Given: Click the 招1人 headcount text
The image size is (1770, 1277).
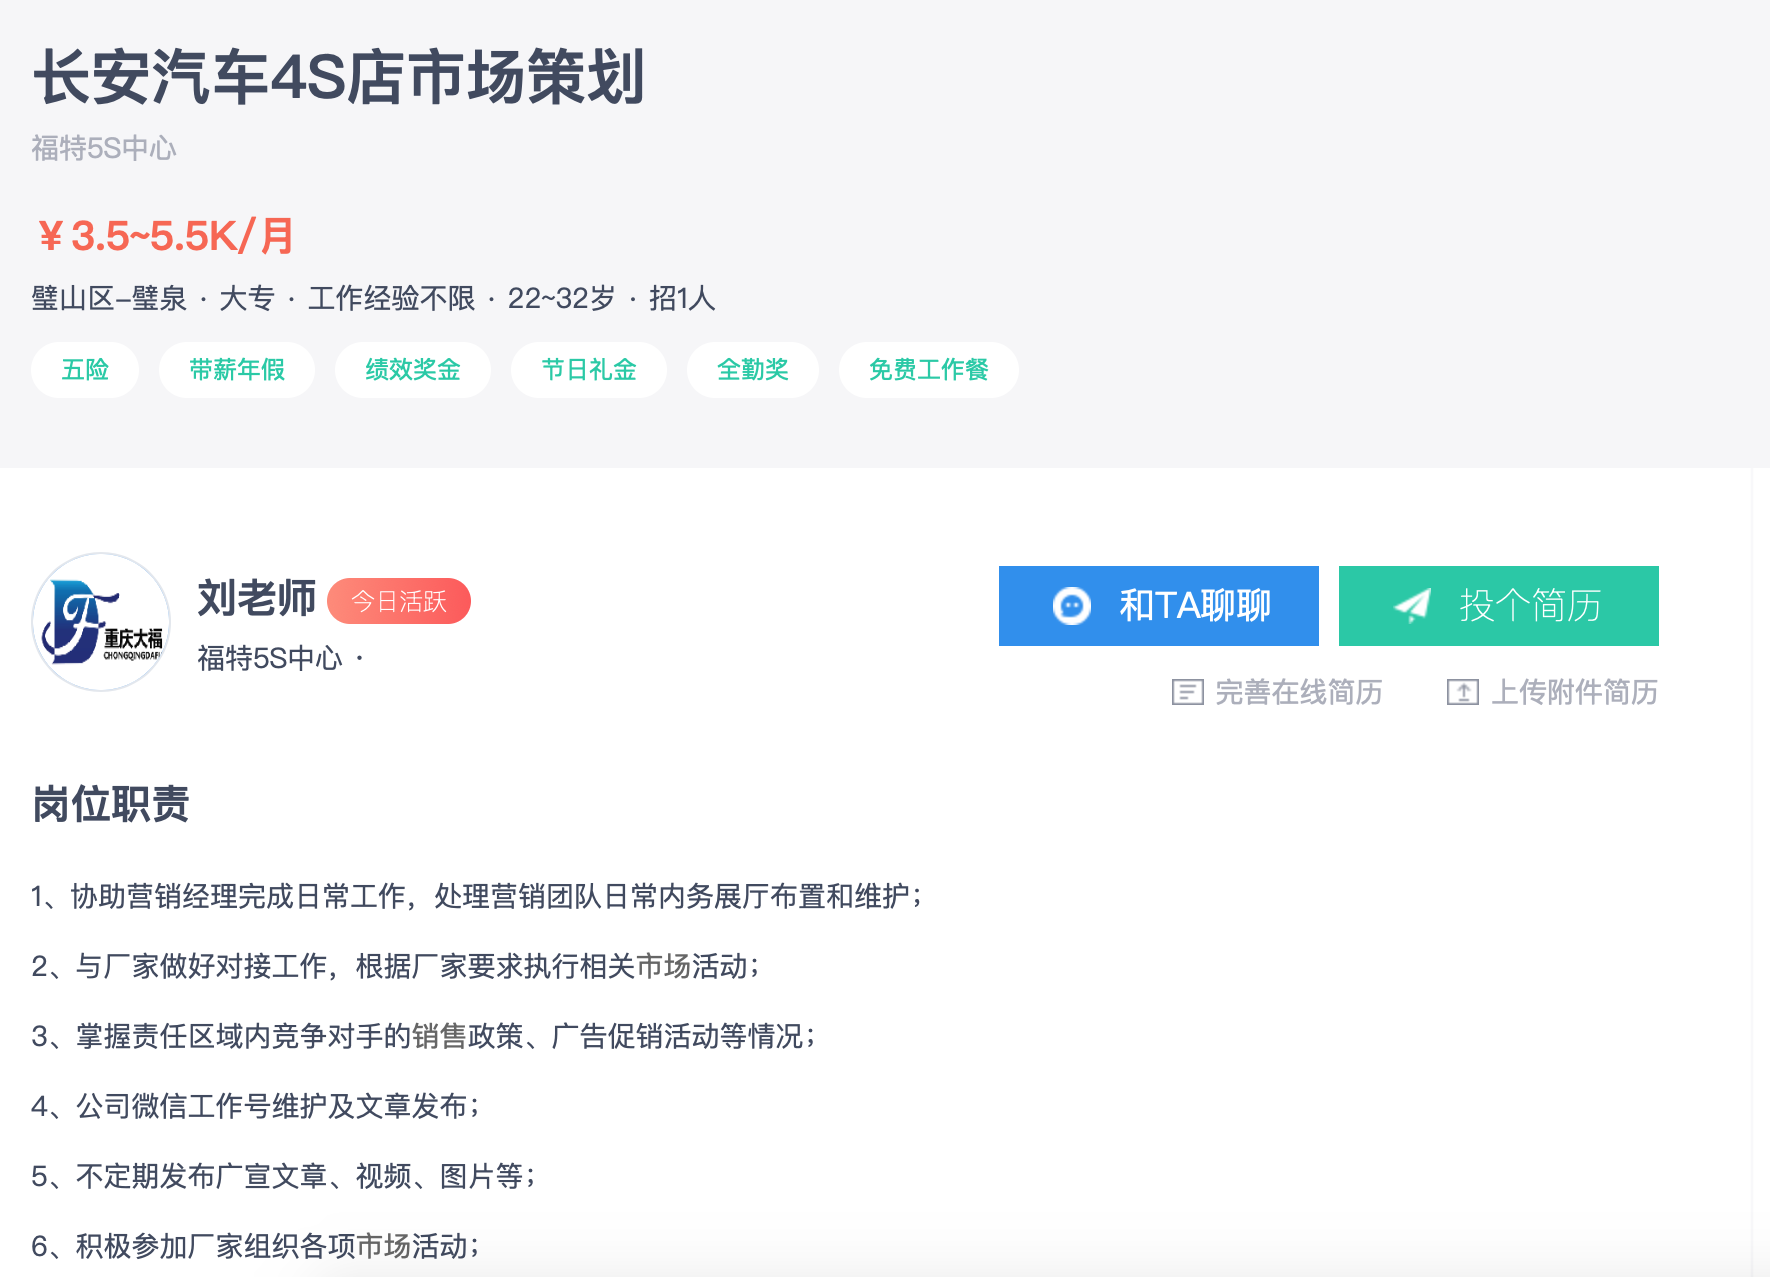Looking at the screenshot, I should 682,298.
